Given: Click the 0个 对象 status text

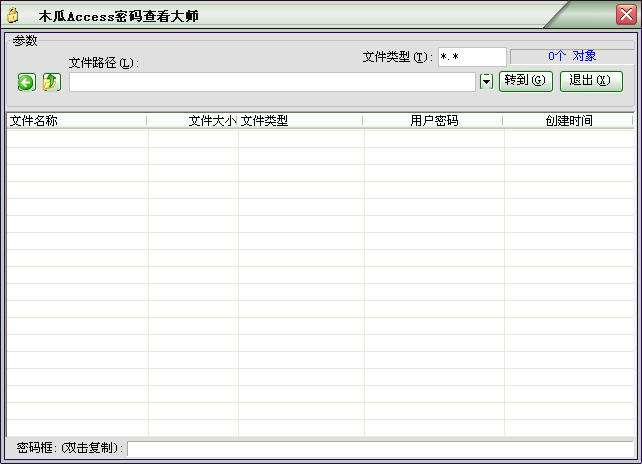Looking at the screenshot, I should click(x=572, y=56).
